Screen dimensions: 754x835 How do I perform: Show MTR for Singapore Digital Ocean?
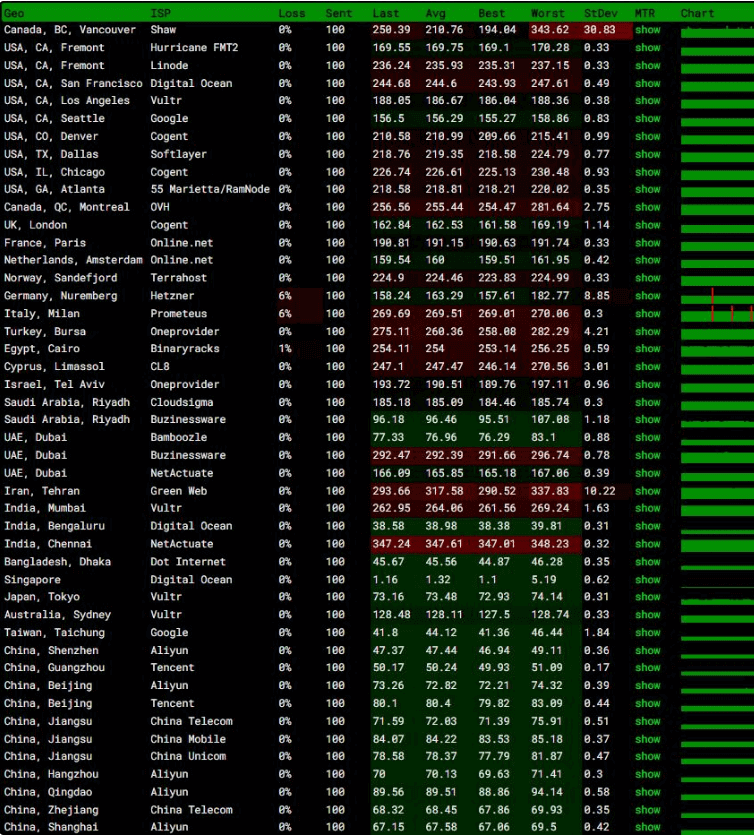coord(647,580)
